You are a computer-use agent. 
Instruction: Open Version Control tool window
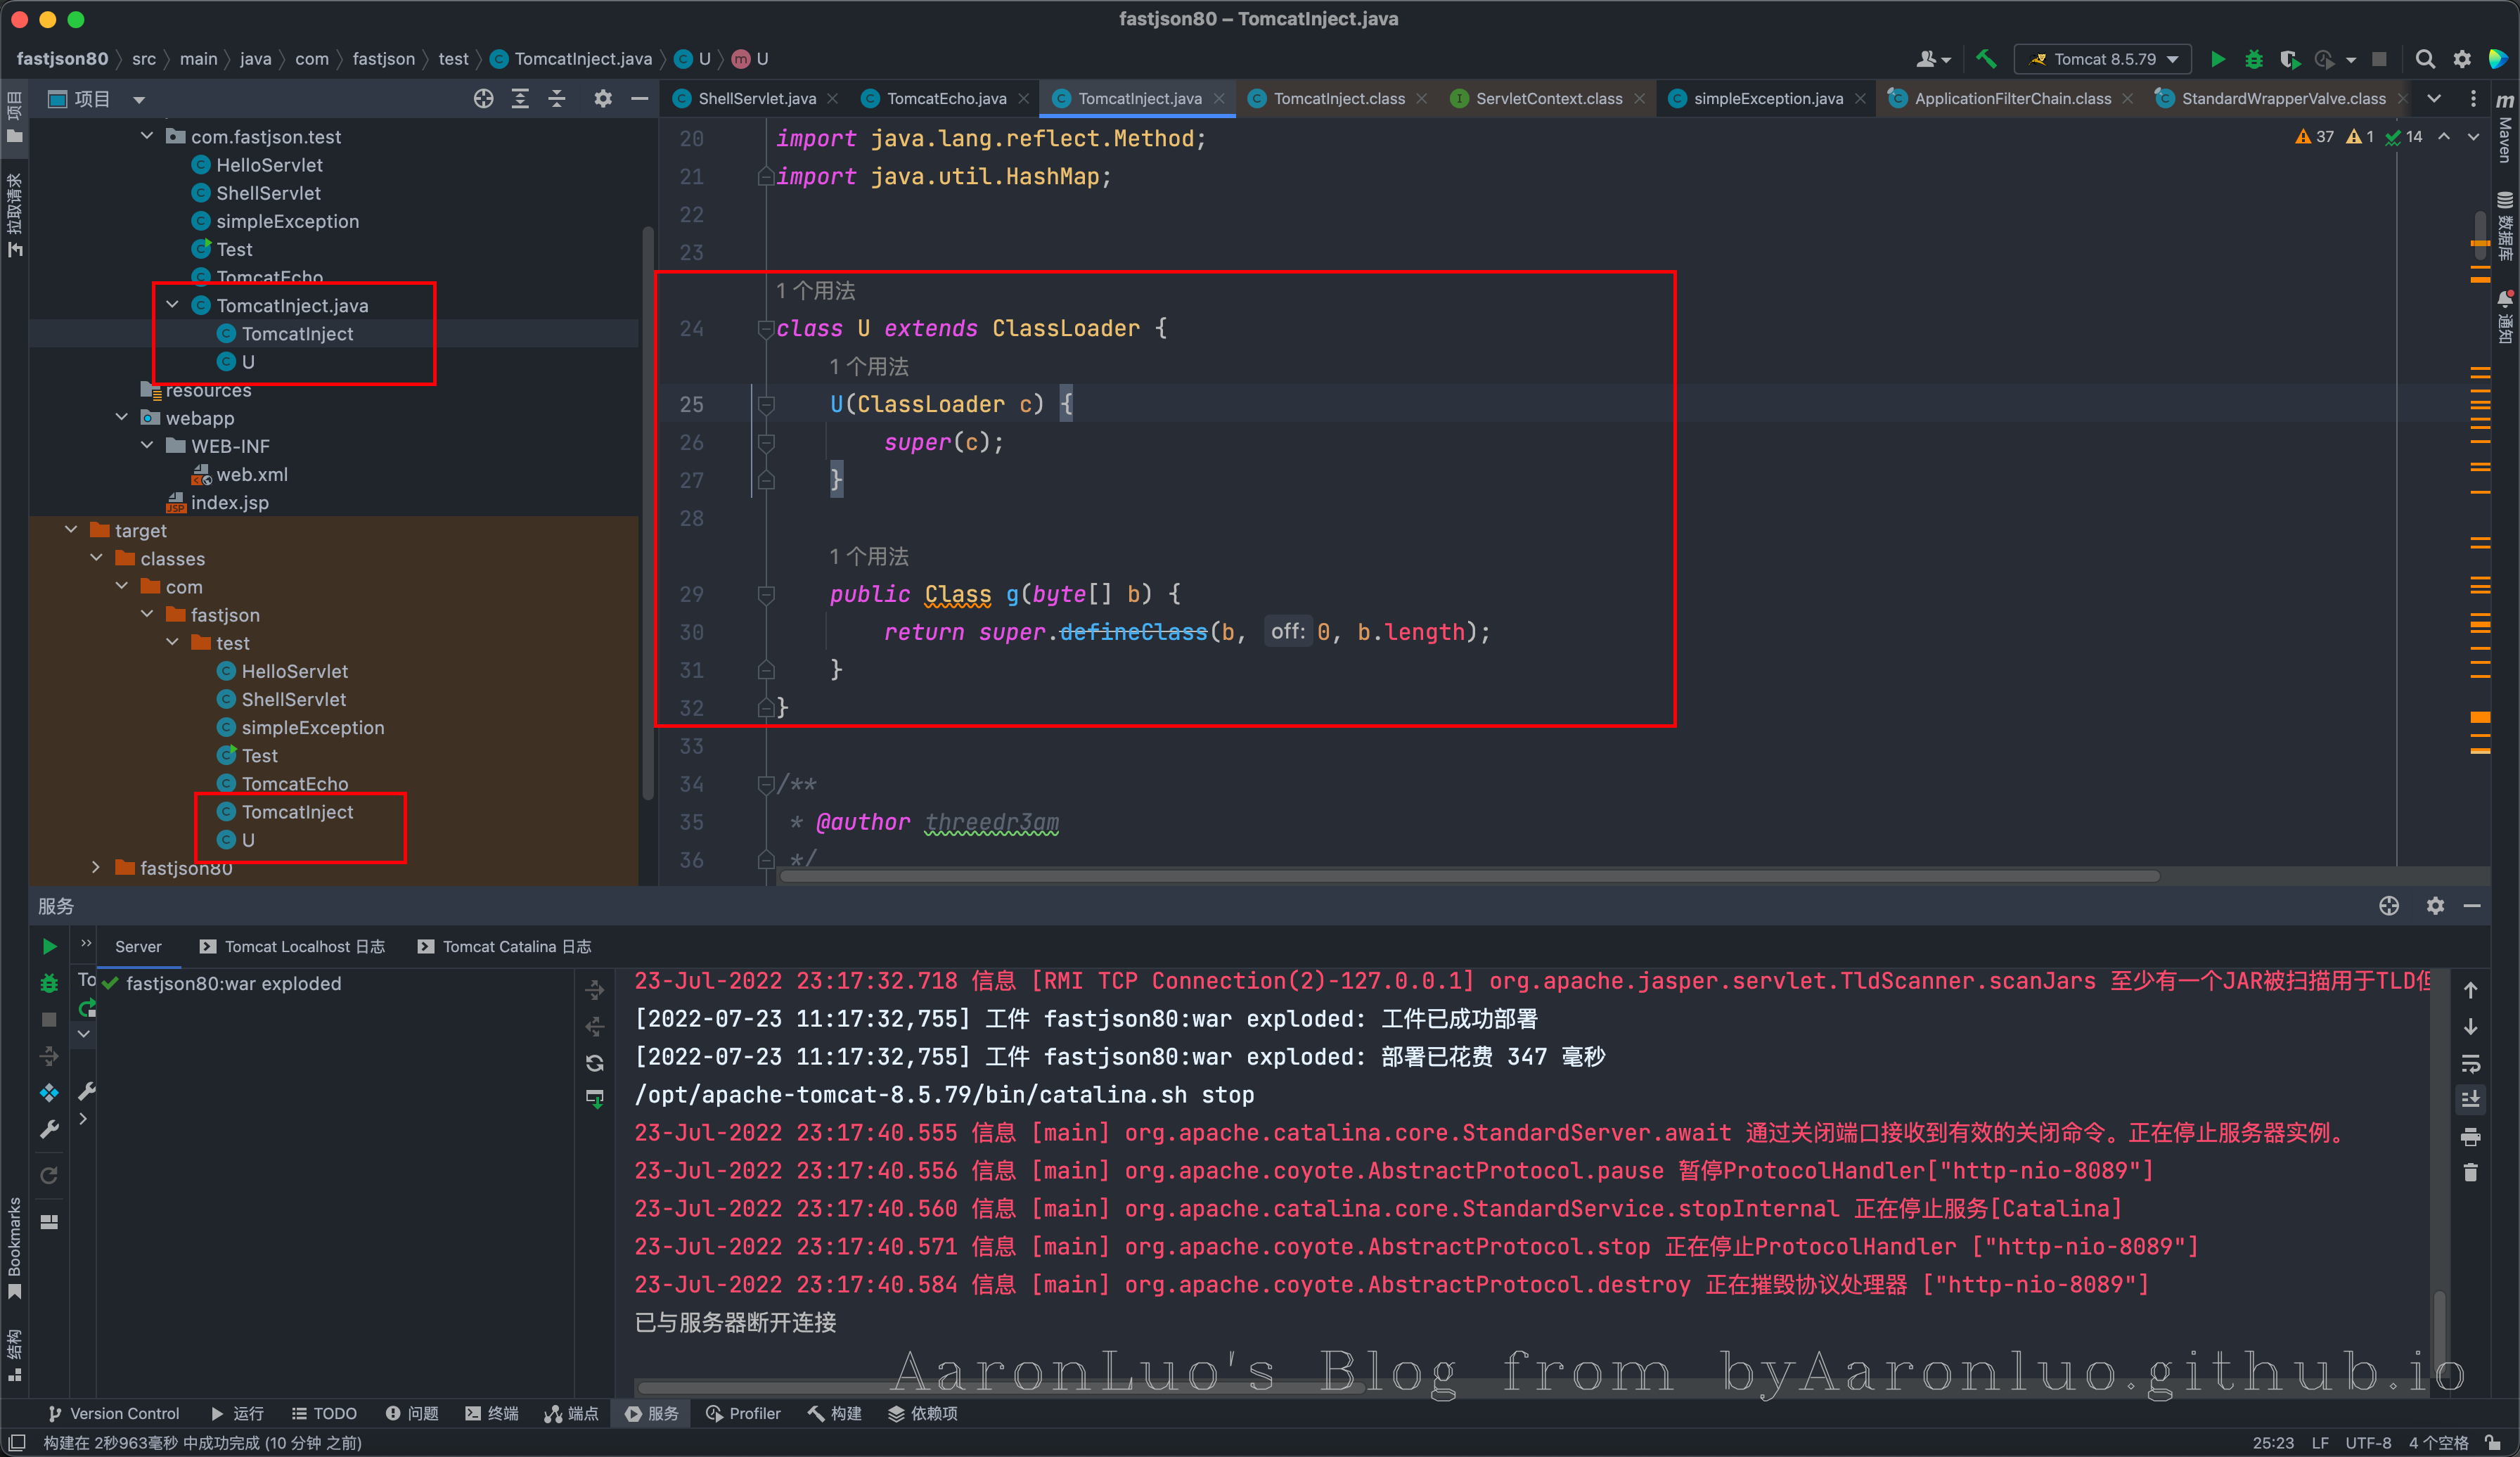[113, 1413]
